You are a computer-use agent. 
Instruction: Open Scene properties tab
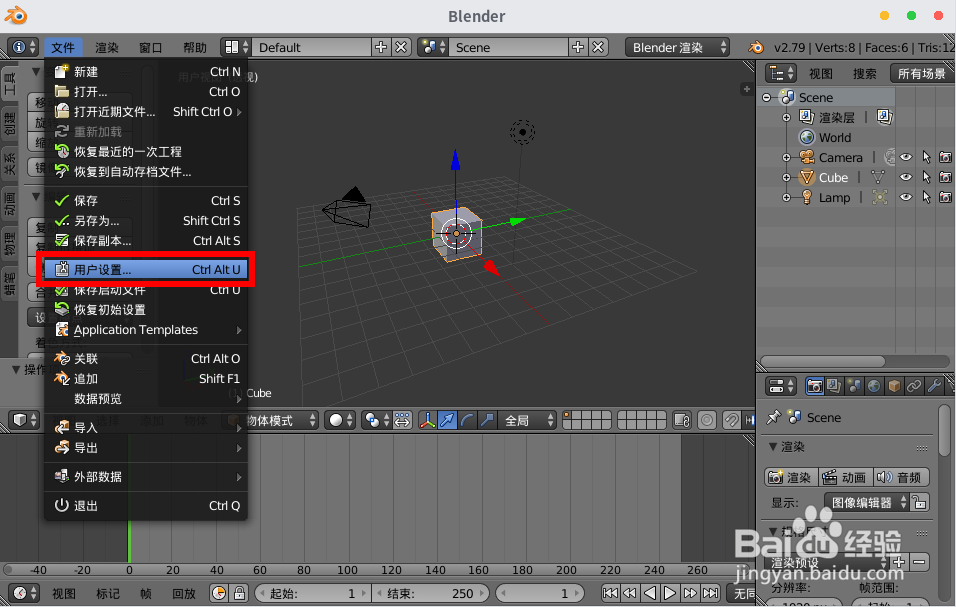pyautogui.click(x=854, y=386)
